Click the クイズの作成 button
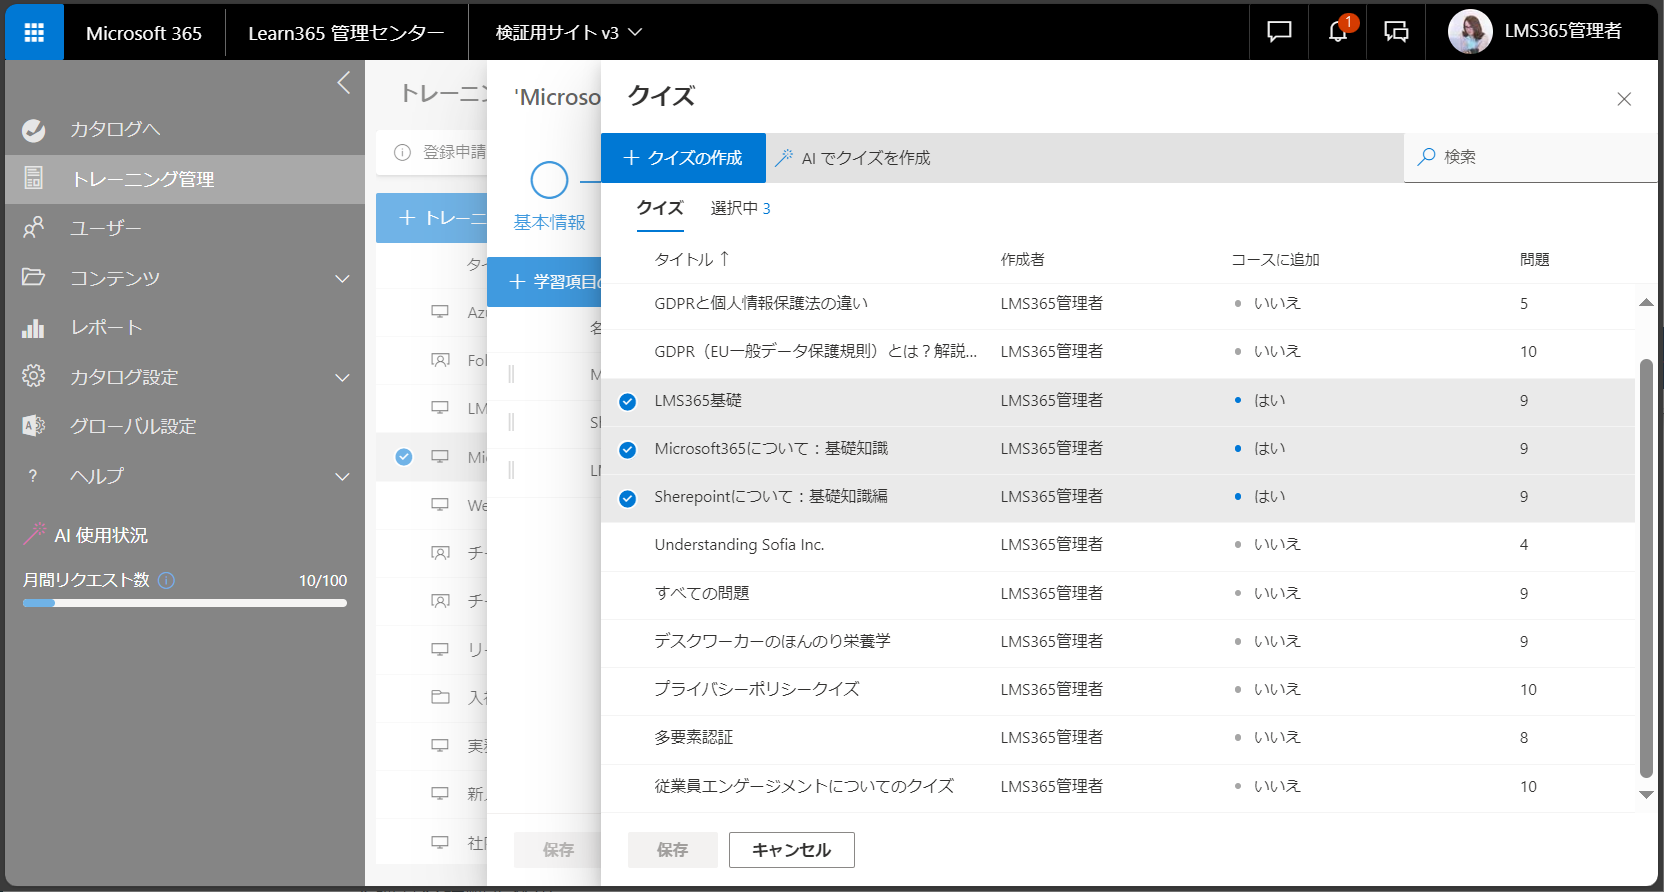Viewport: 1664px width, 892px height. pos(683,158)
